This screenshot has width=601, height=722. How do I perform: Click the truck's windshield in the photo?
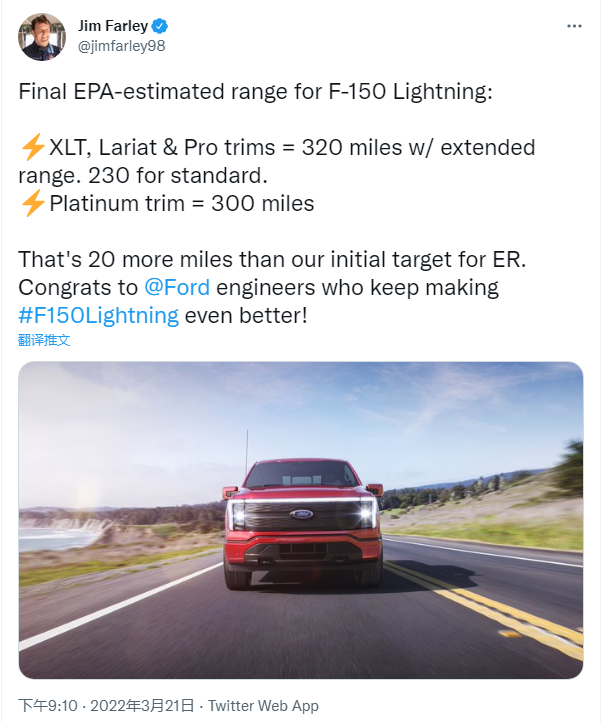pyautogui.click(x=302, y=475)
